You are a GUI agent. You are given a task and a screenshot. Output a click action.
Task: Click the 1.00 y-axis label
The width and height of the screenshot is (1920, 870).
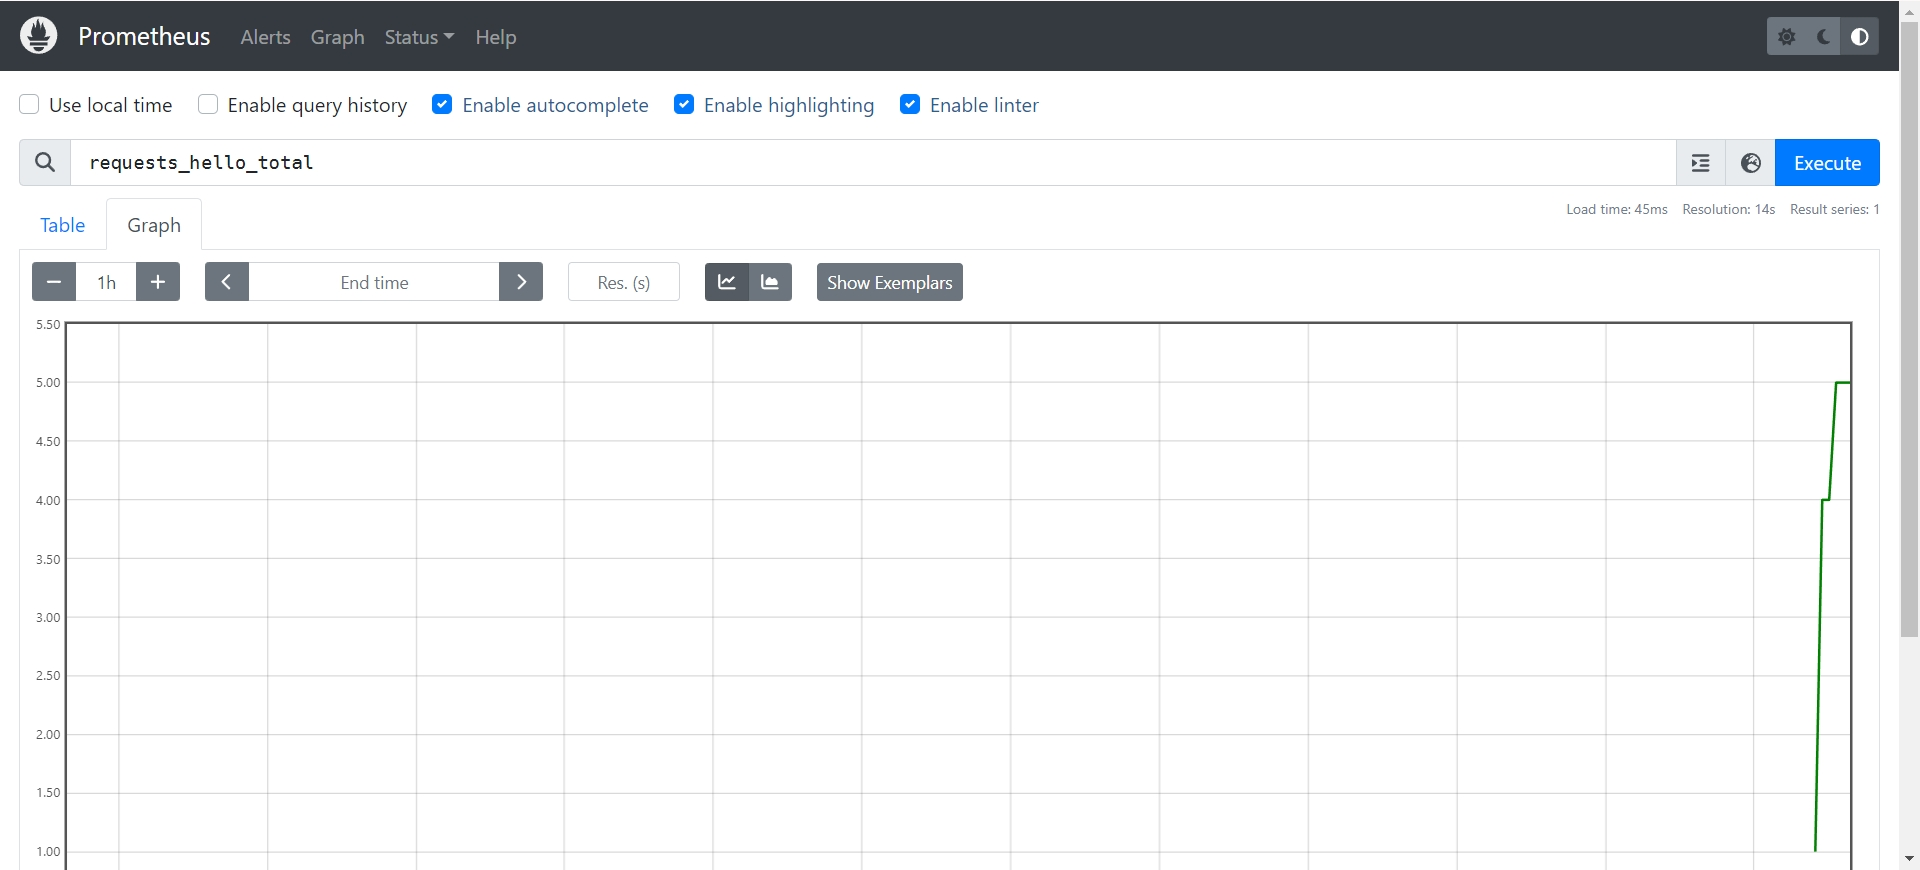coord(48,852)
